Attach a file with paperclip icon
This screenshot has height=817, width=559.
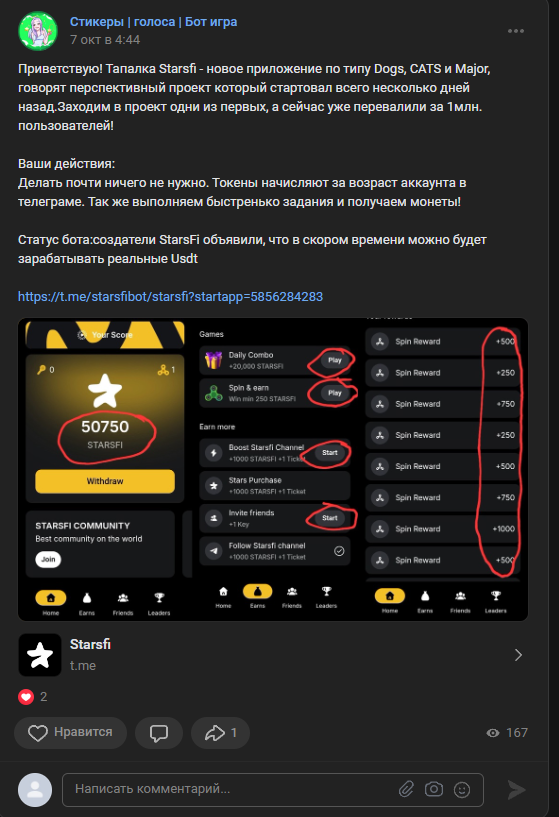(x=406, y=789)
